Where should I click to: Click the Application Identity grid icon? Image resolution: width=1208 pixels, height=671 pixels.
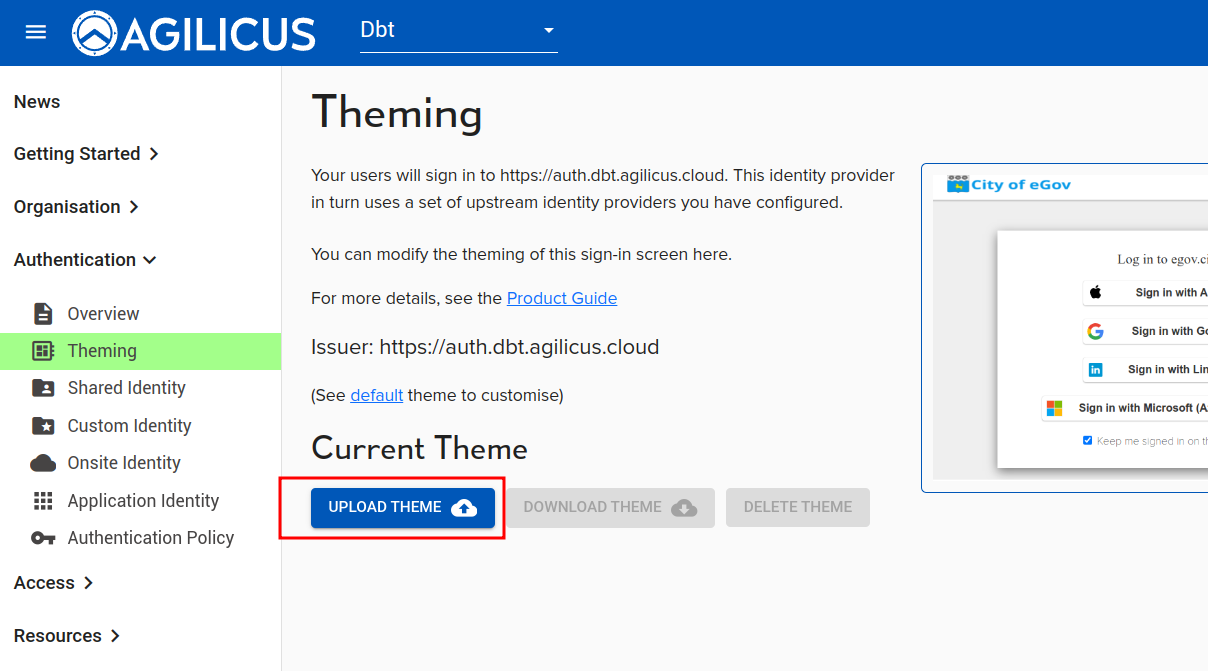tap(43, 501)
